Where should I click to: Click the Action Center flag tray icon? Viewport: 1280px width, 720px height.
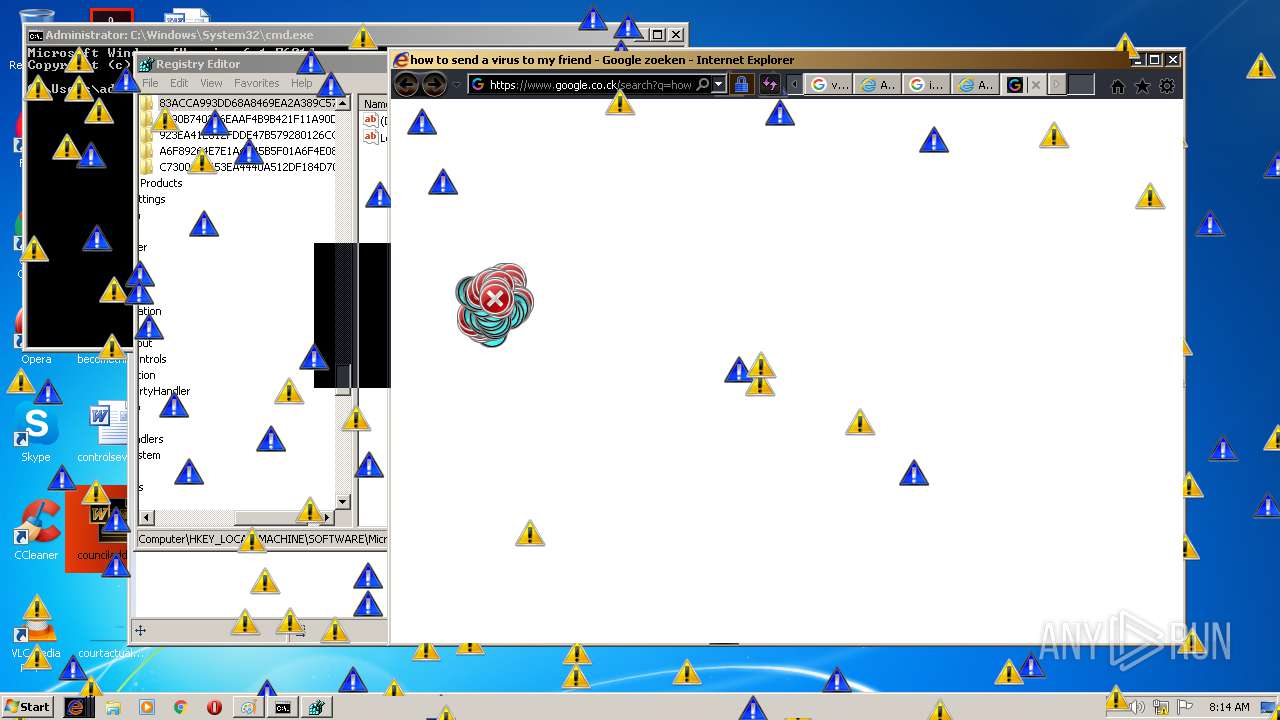(x=1185, y=707)
